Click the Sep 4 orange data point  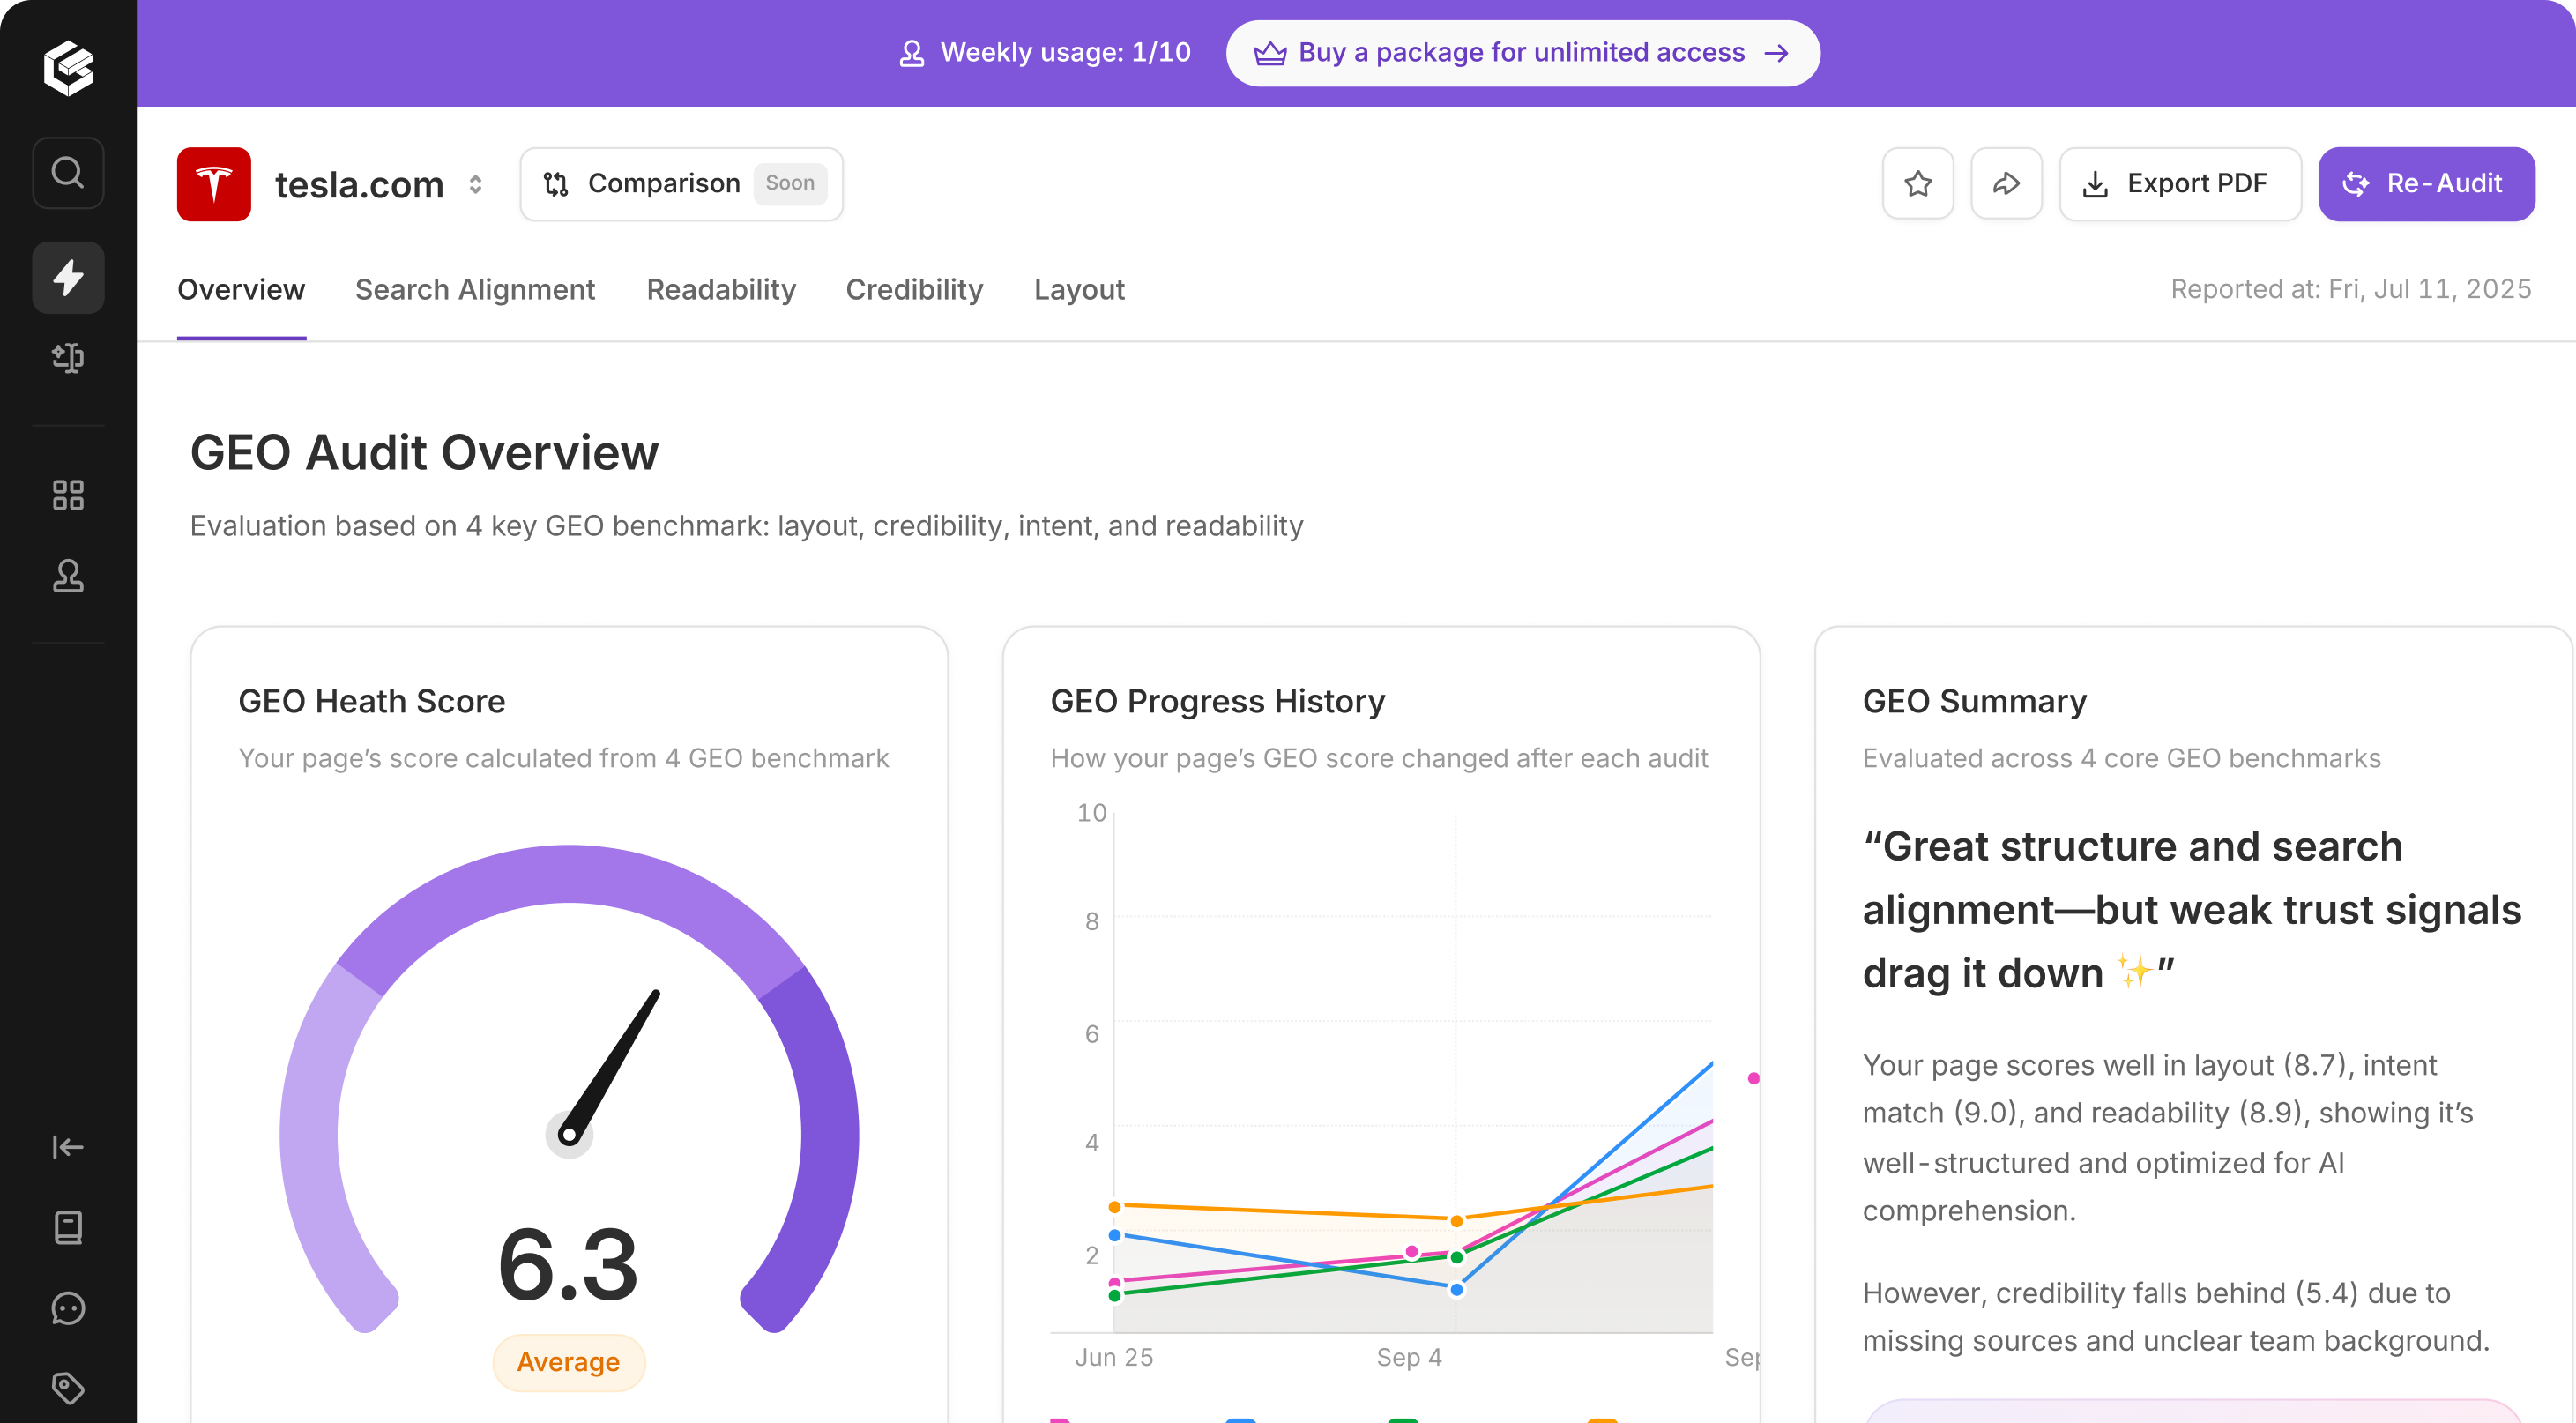pyautogui.click(x=1456, y=1221)
